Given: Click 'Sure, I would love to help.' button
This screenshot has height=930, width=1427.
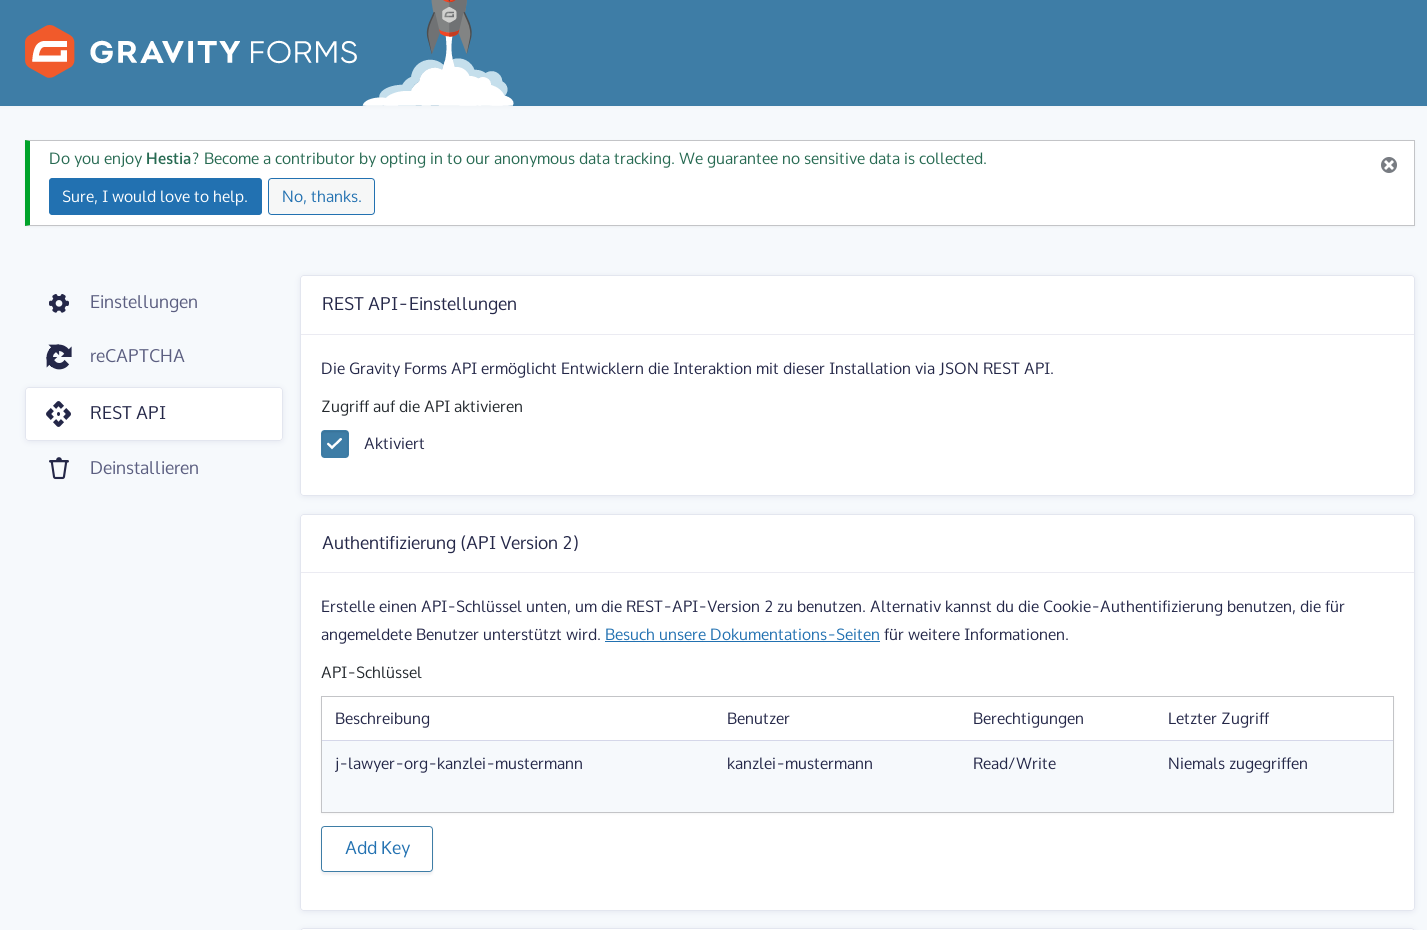Looking at the screenshot, I should (x=155, y=197).
